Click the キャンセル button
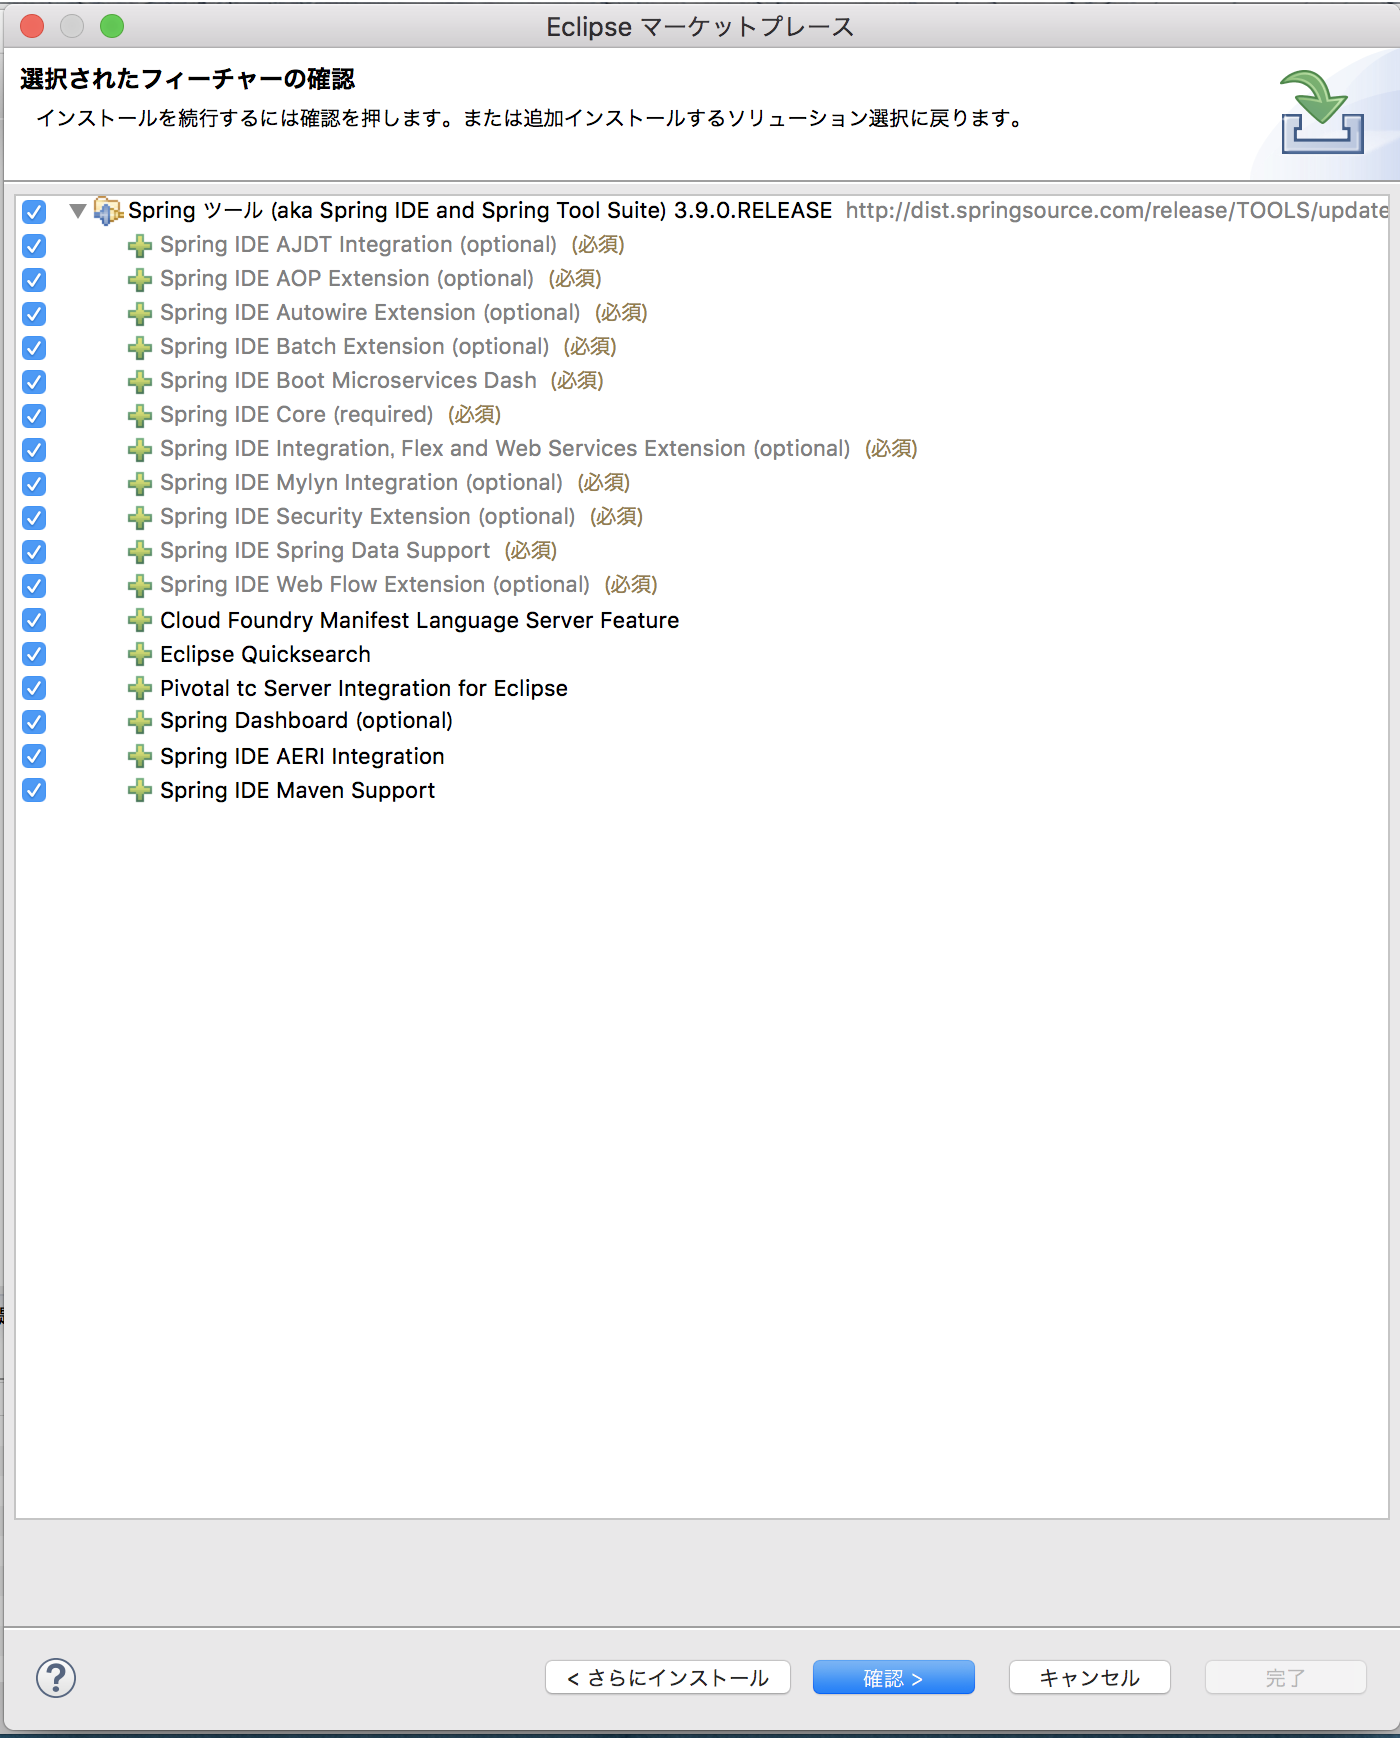Viewport: 1400px width, 1738px height. pyautogui.click(x=1090, y=1677)
